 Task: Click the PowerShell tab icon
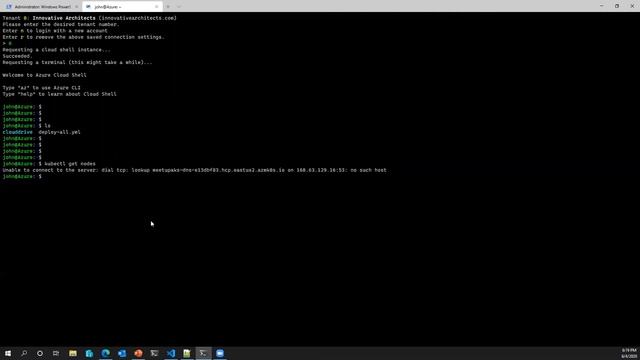click(x=9, y=7)
